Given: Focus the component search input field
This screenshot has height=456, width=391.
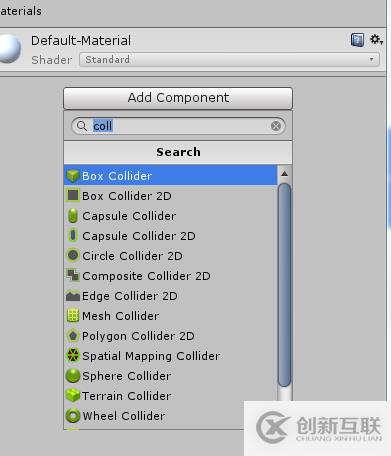Looking at the screenshot, I should (178, 126).
